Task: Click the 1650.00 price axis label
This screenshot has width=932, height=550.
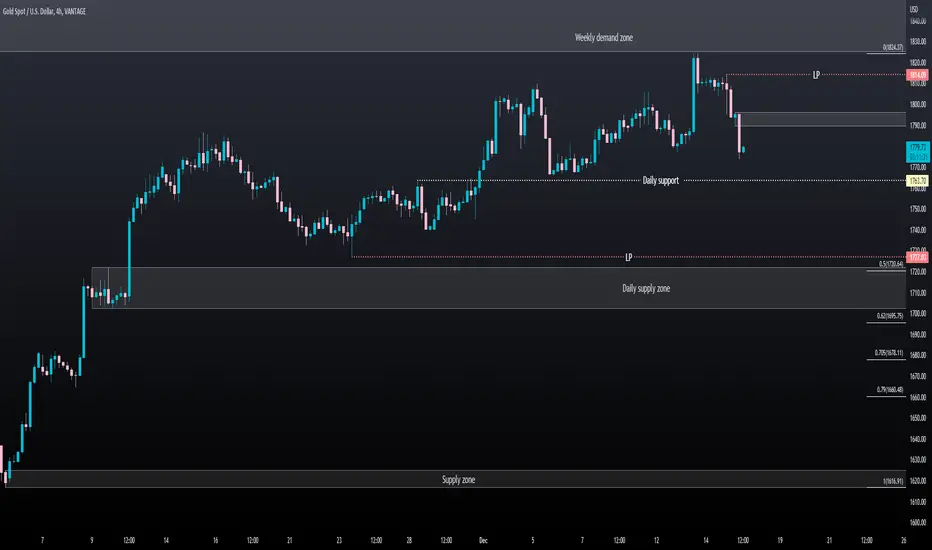Action: point(918,418)
